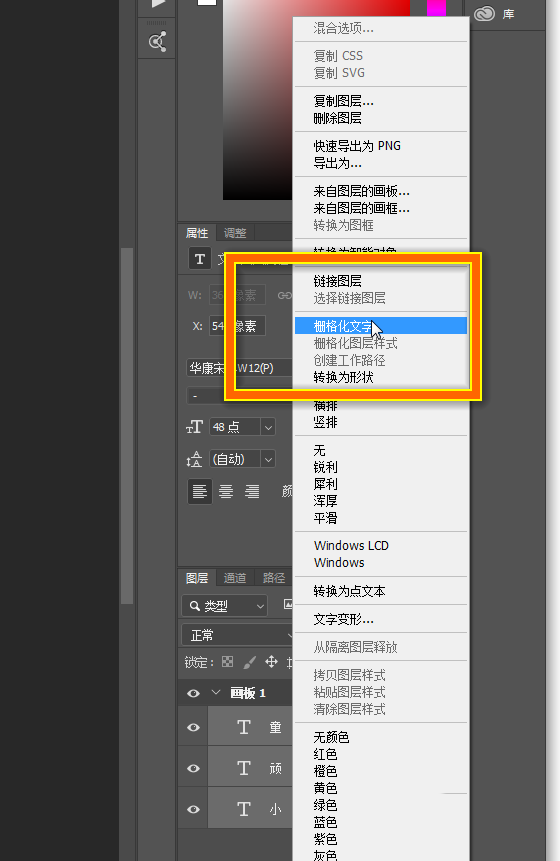The image size is (560, 861).
Task: Set anti-aliasing to 浑厚
Action: (x=381, y=501)
